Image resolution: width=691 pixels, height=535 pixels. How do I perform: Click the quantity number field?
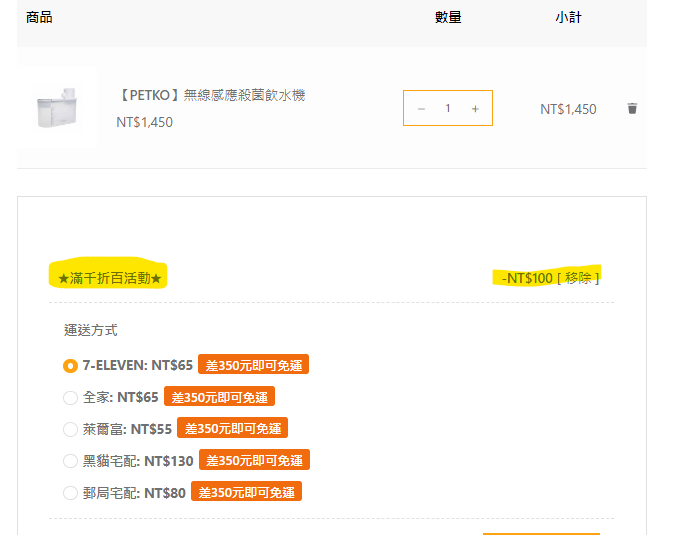point(448,108)
